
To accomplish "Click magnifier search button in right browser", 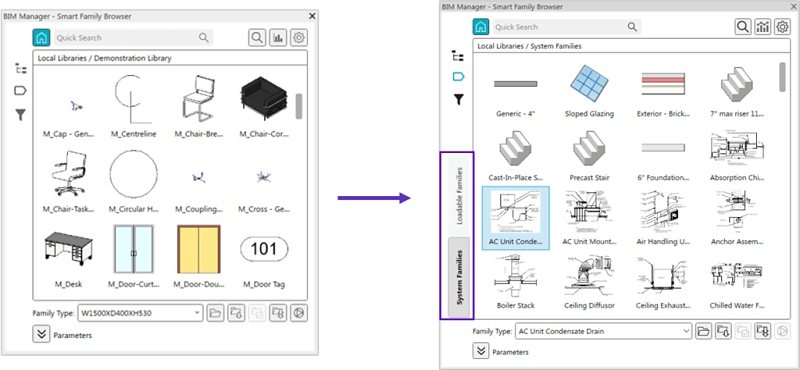I will [x=742, y=27].
